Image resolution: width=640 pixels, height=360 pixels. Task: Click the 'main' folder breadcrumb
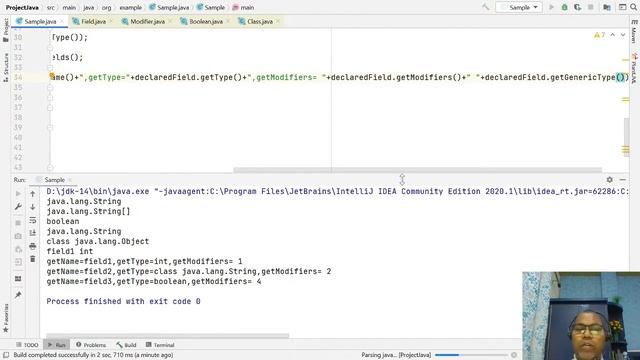click(x=69, y=7)
